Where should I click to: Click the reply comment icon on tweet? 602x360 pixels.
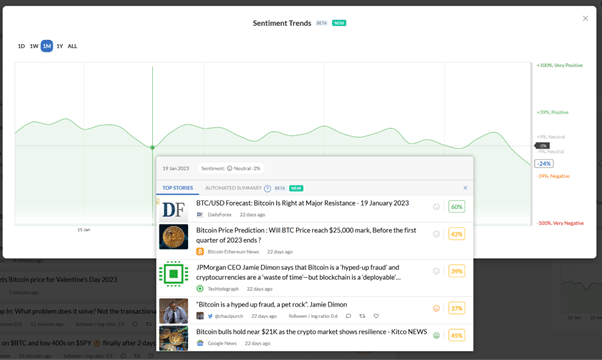348,316
